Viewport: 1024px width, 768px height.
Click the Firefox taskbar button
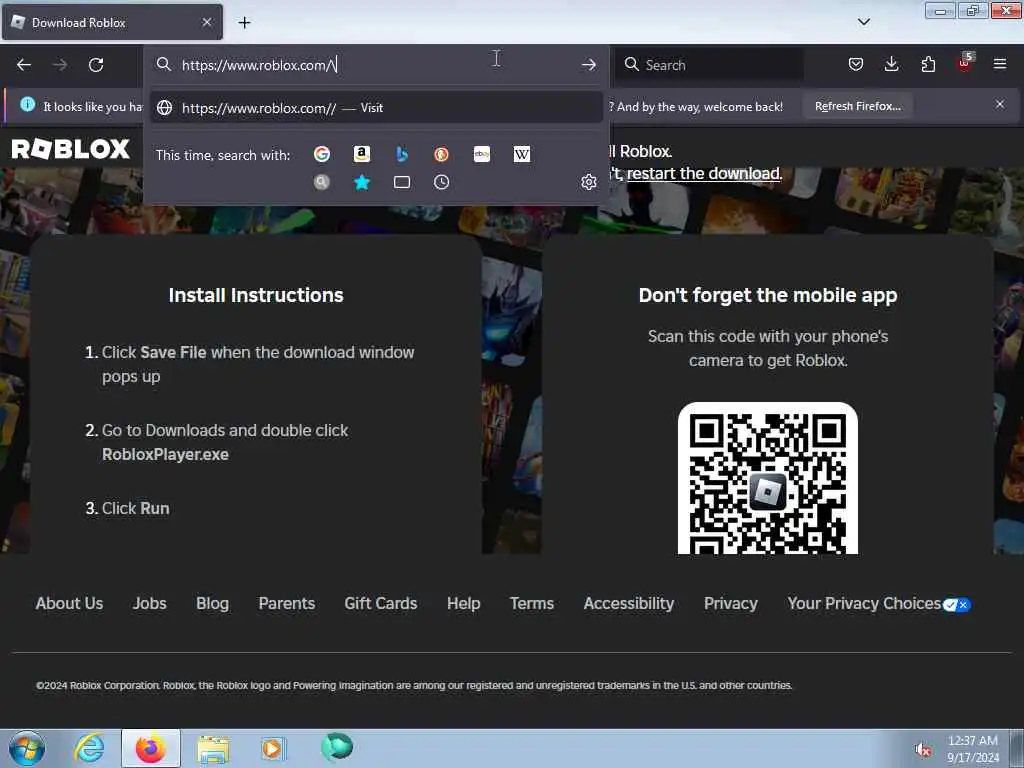150,748
